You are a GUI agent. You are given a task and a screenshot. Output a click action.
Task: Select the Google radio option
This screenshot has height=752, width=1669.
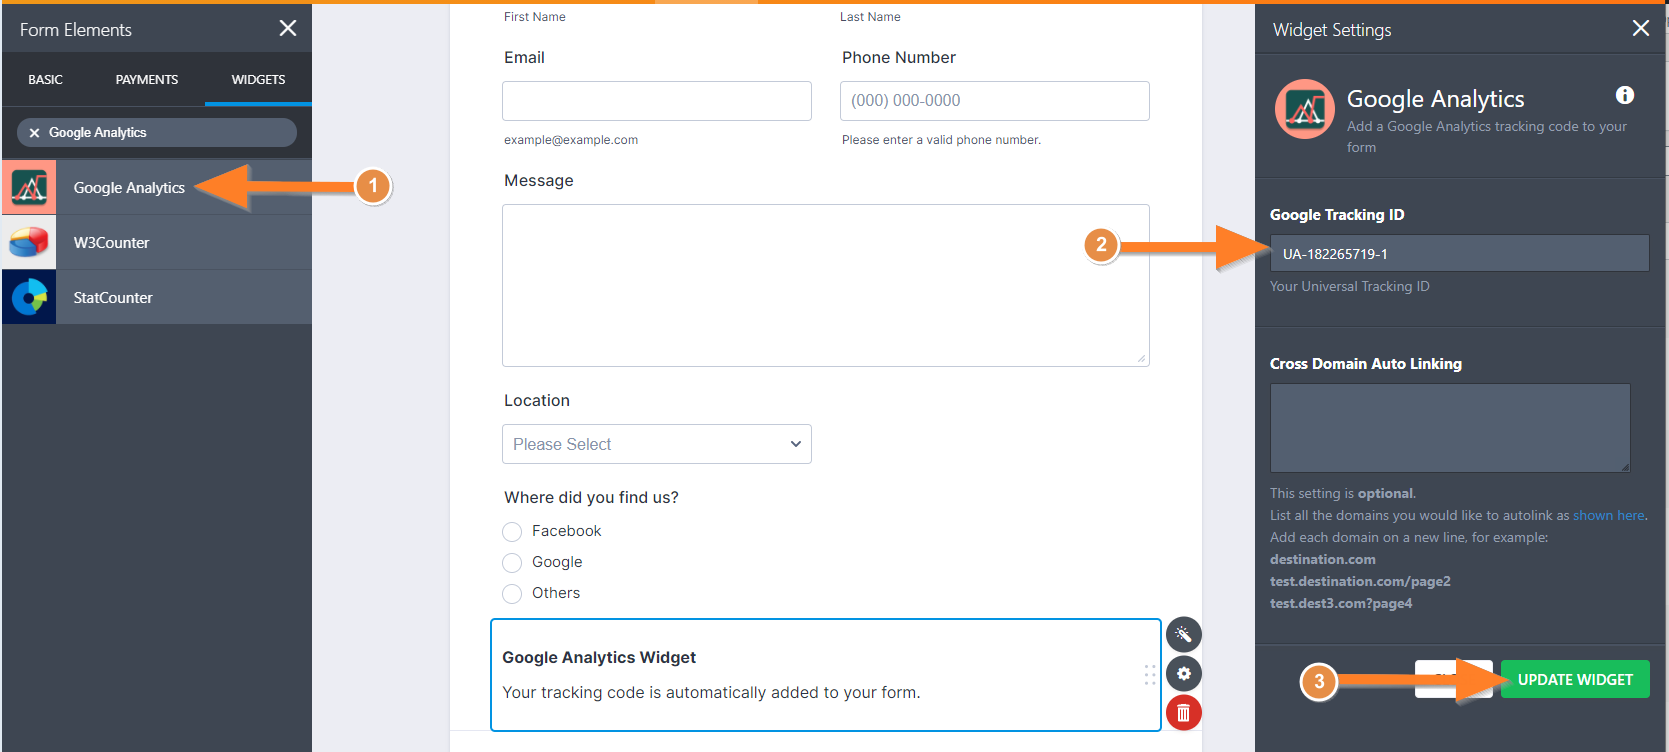(x=512, y=563)
